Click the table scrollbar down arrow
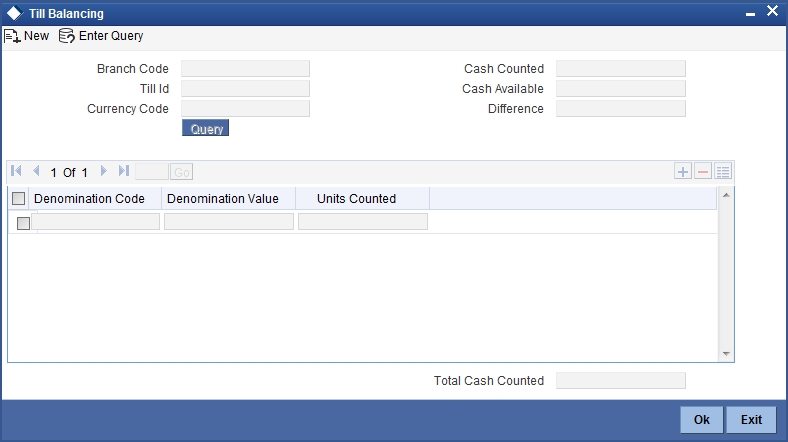The width and height of the screenshot is (788, 442). coord(726,354)
